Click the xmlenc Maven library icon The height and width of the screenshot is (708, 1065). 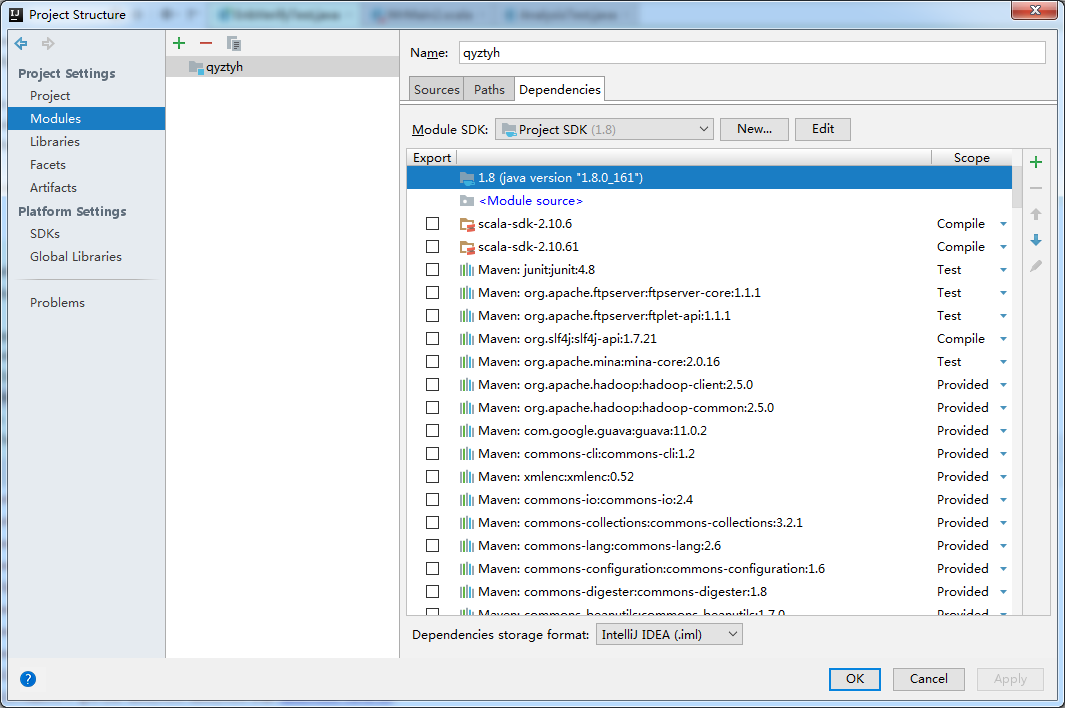point(467,476)
